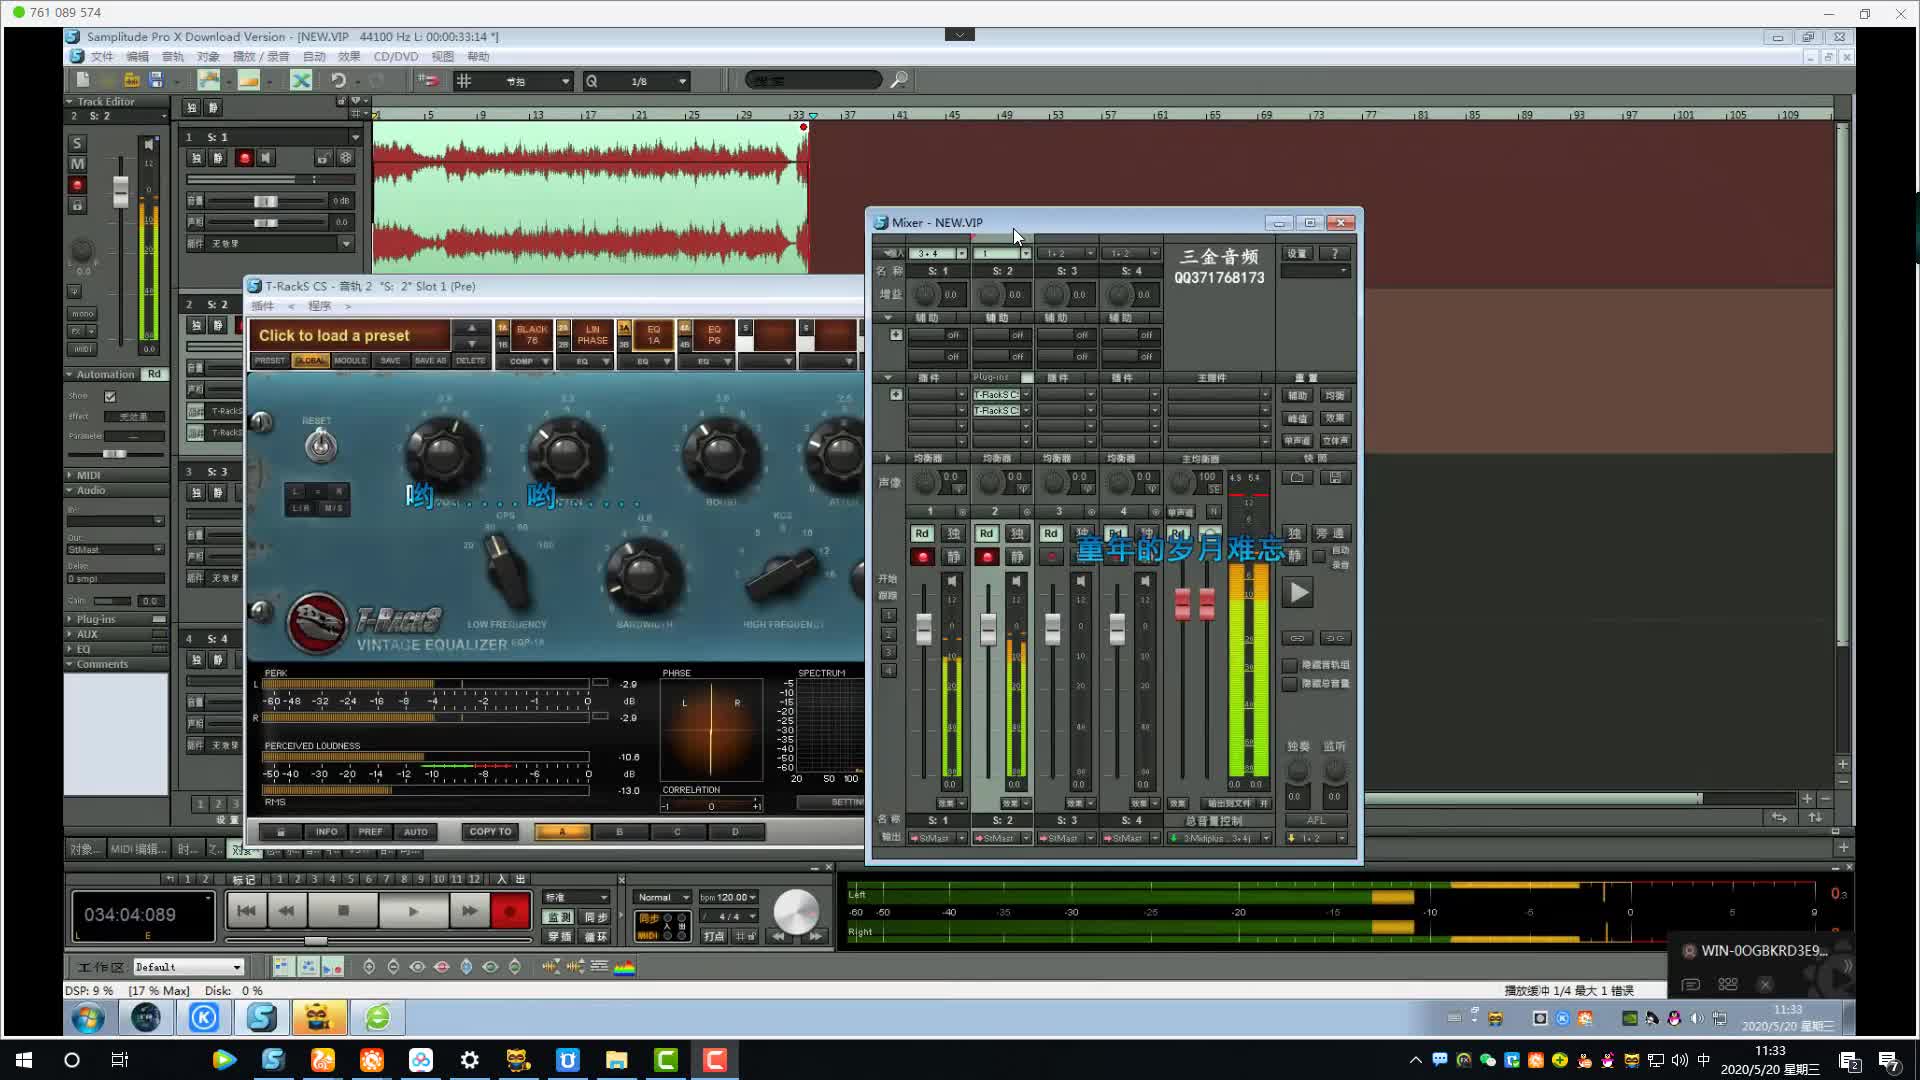This screenshot has width=1920, height=1080.
Task: Click Play arrow in Mixer window
Action: (1298, 593)
